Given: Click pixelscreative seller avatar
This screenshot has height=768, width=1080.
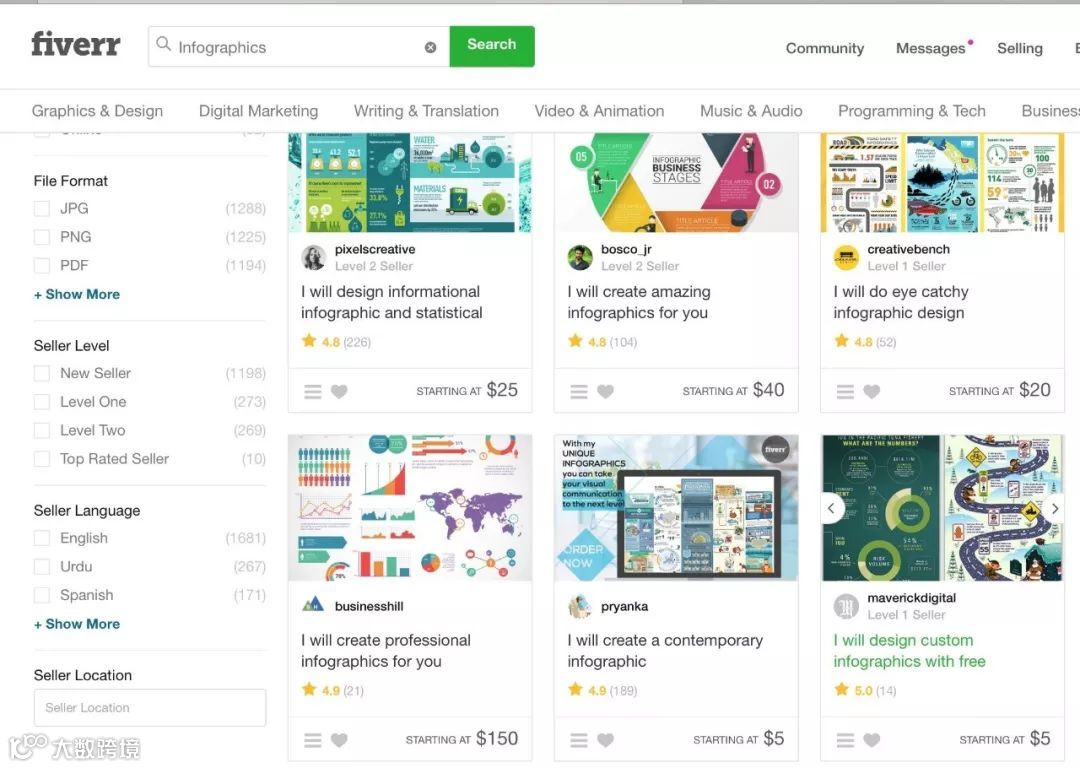Looking at the screenshot, I should coord(313,258).
